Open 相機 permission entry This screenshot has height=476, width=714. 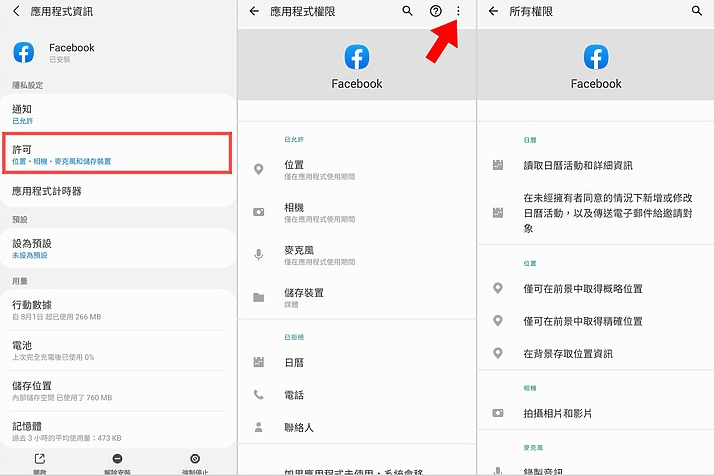[357, 212]
